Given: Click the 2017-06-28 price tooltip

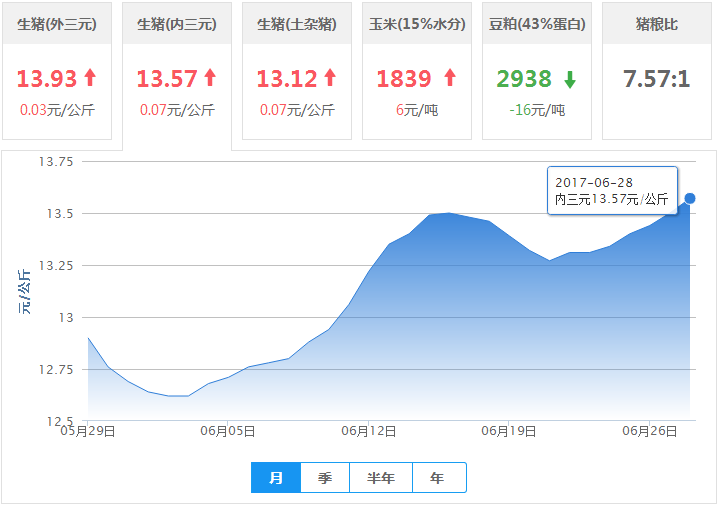Looking at the screenshot, I should click(612, 190).
